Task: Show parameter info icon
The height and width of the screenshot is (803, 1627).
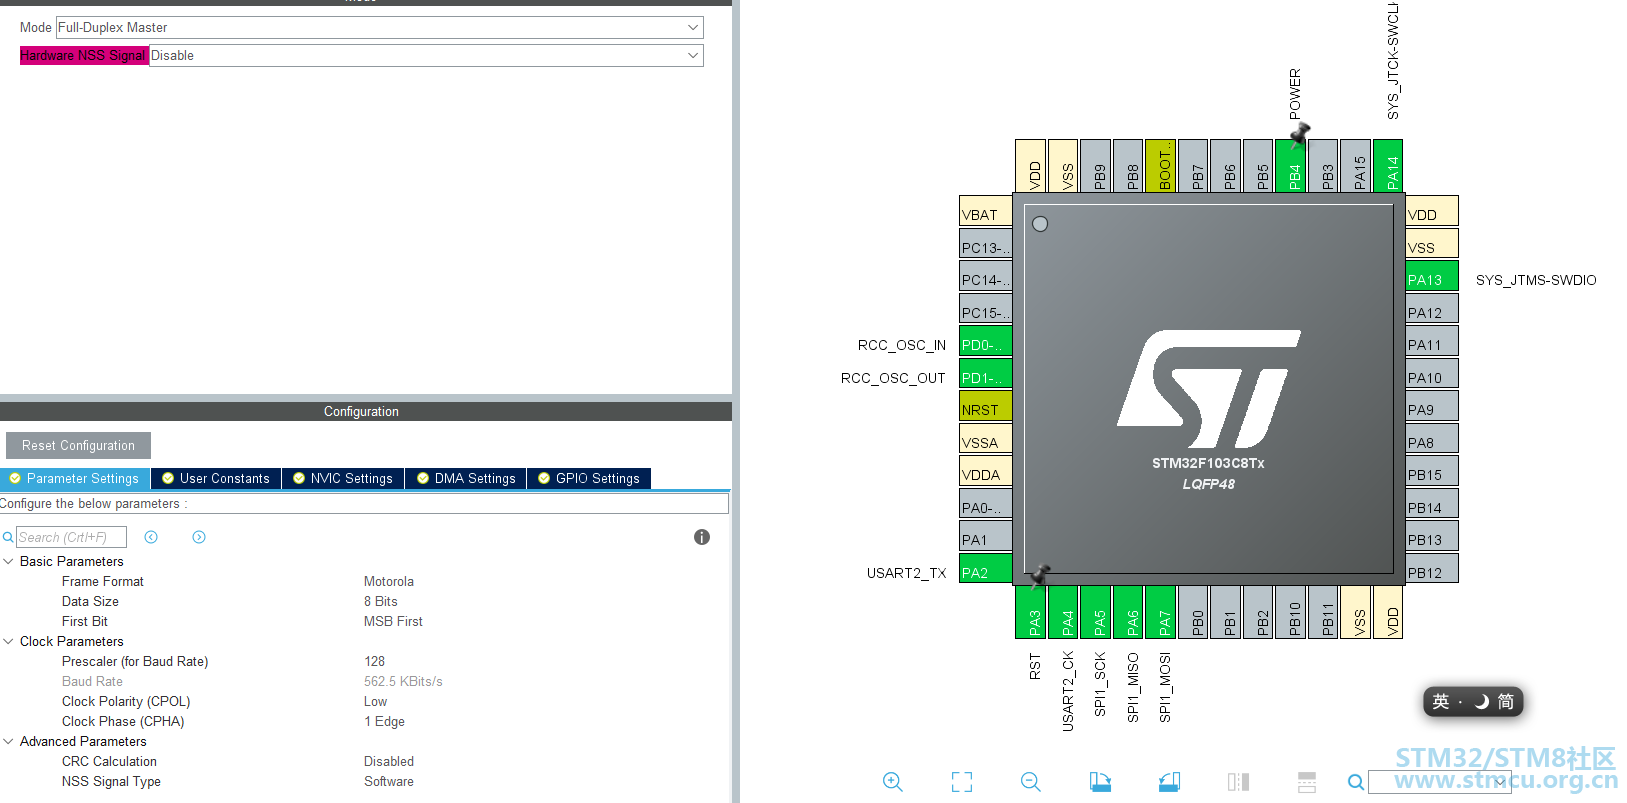Action: 702,537
